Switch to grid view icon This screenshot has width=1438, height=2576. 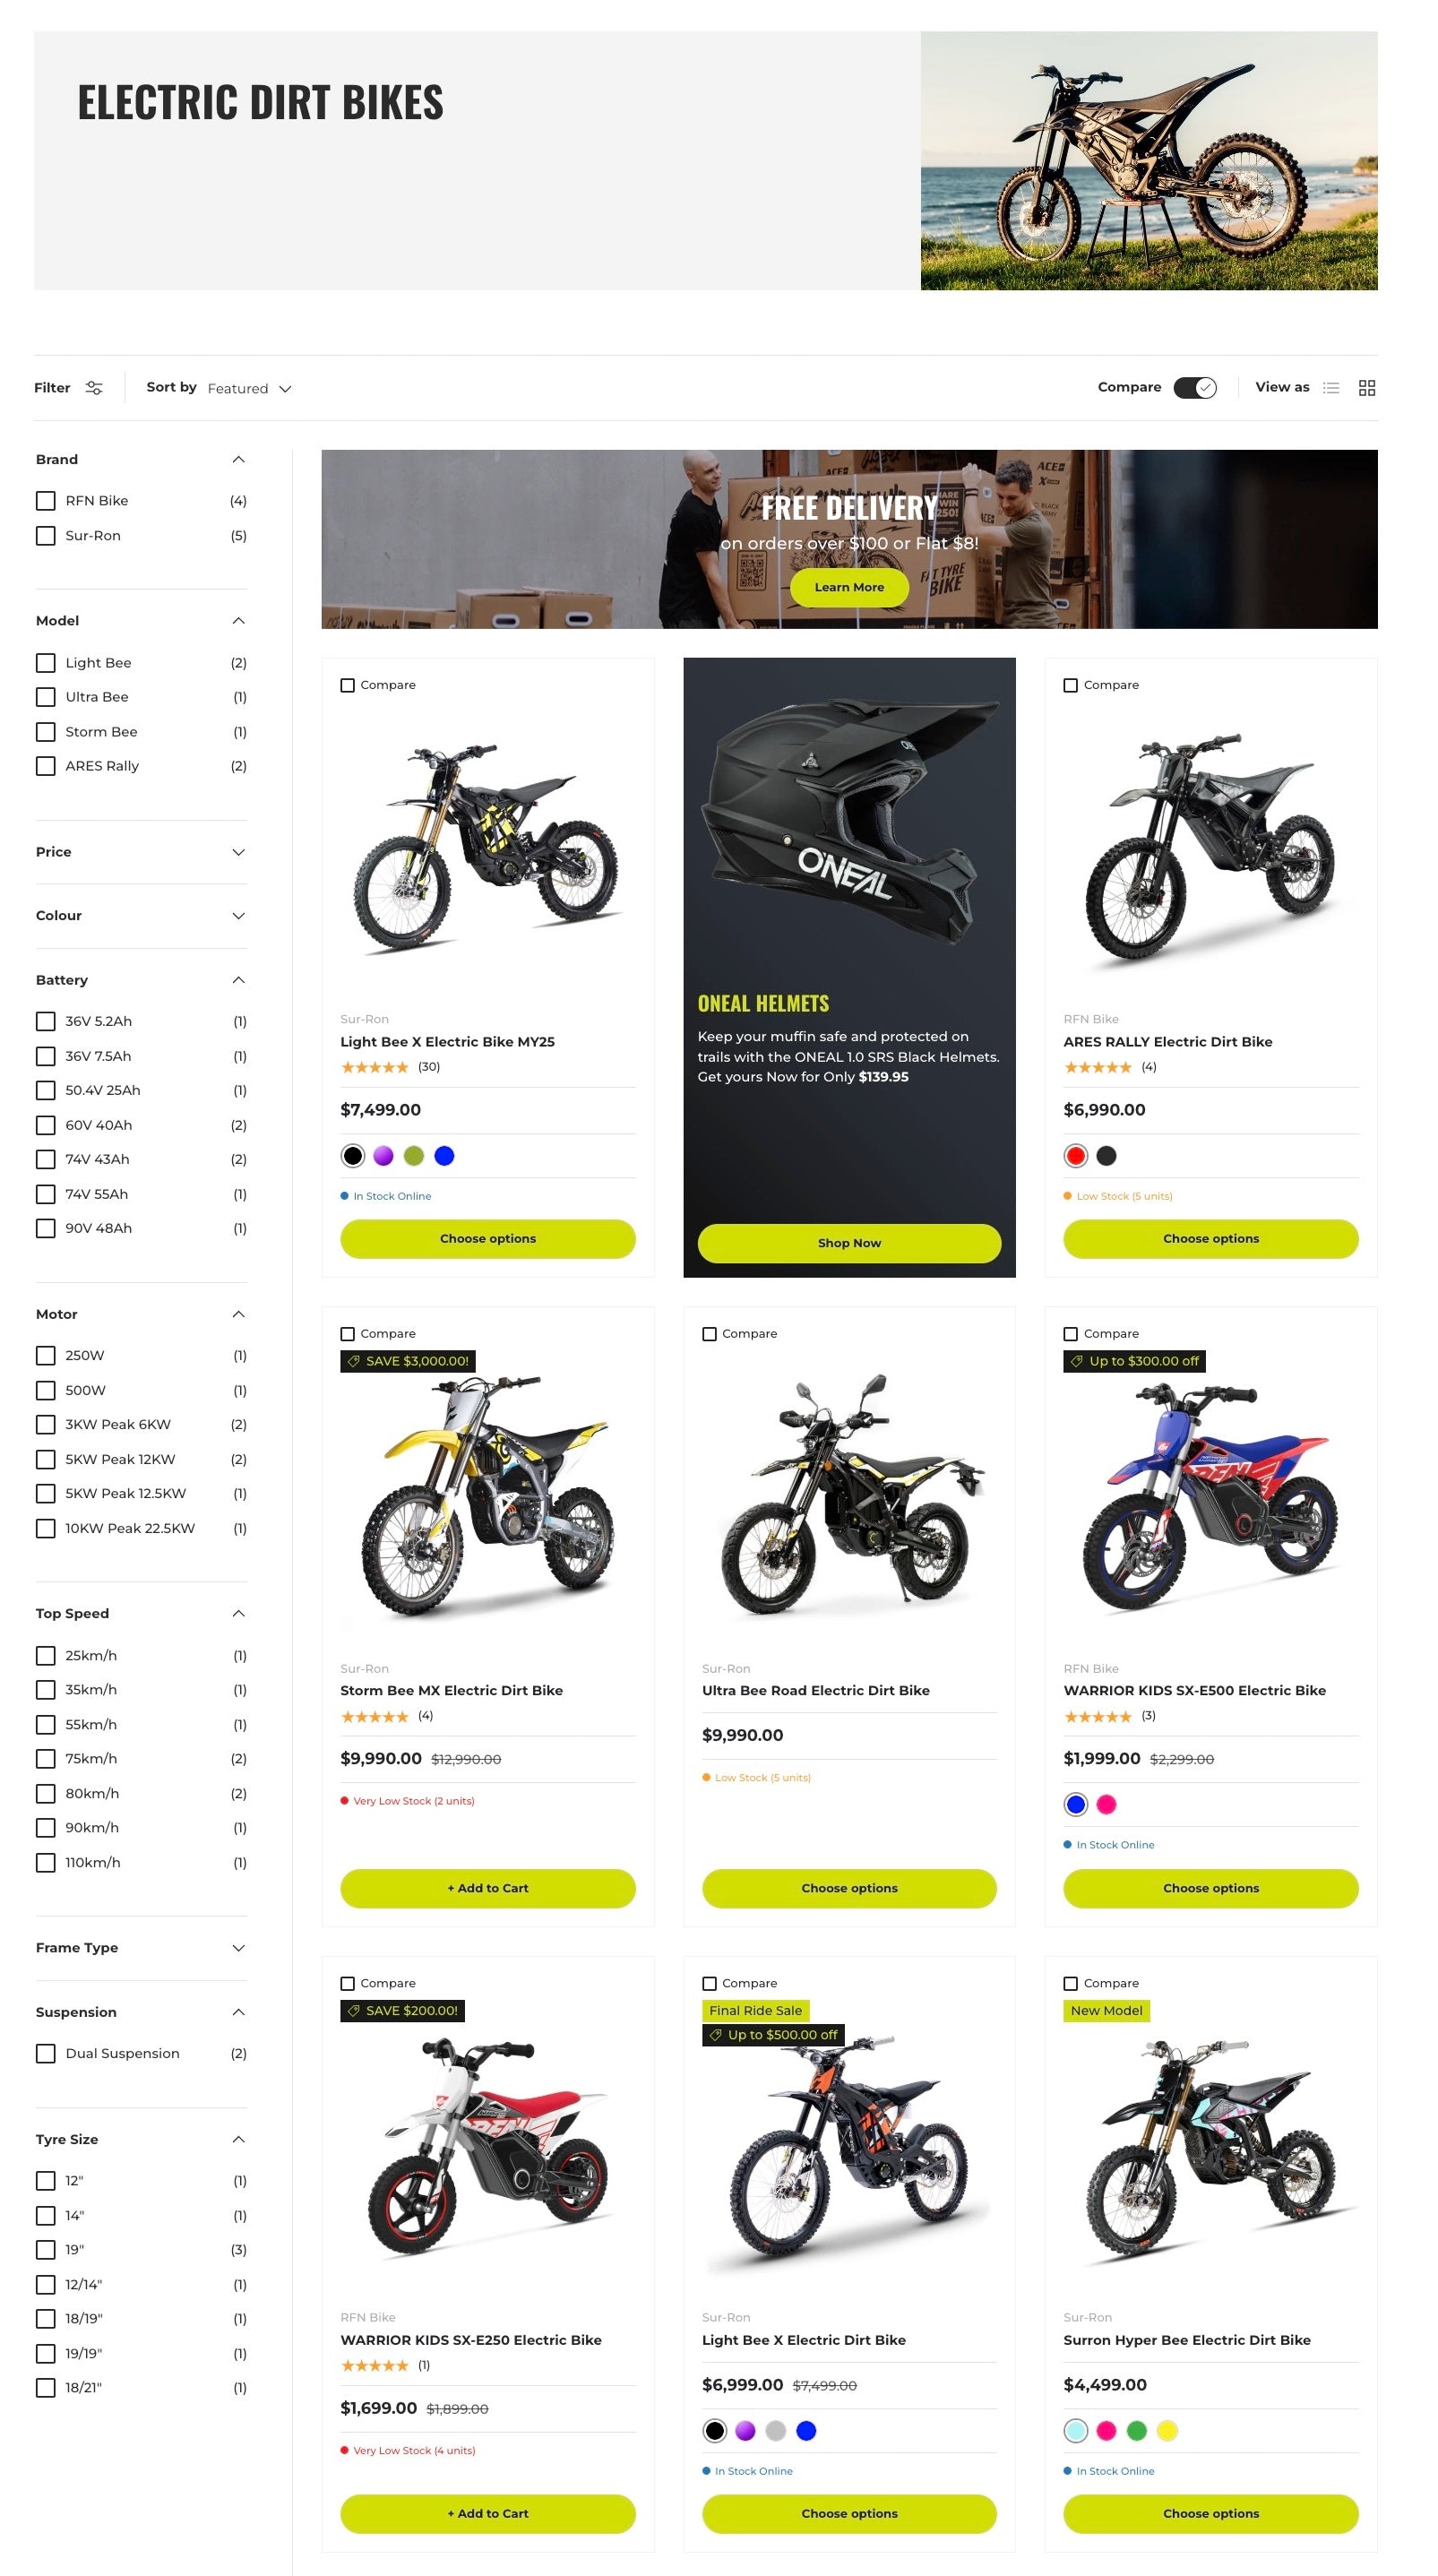[x=1367, y=388]
